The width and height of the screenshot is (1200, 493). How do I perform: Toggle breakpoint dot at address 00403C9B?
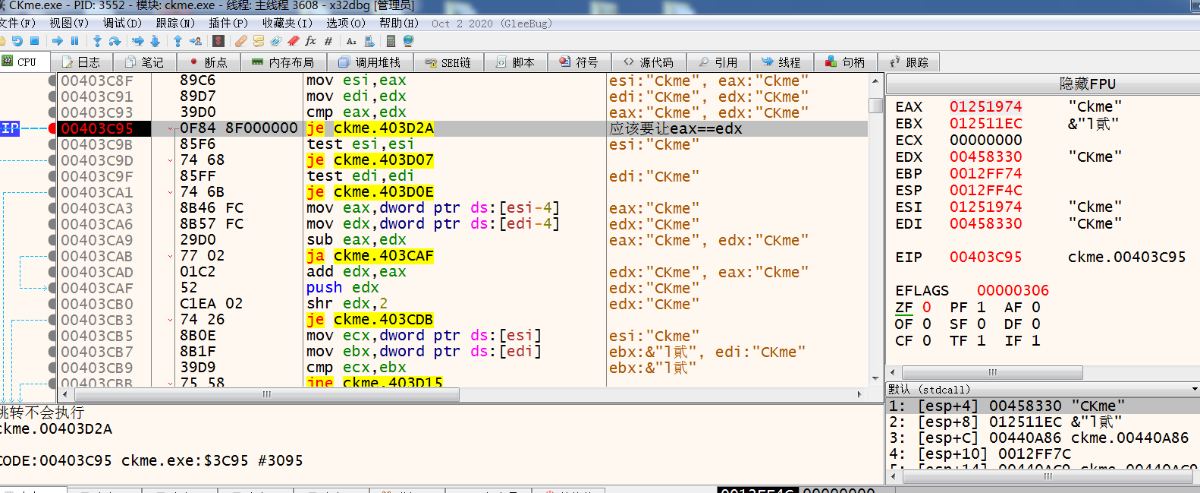[52, 145]
